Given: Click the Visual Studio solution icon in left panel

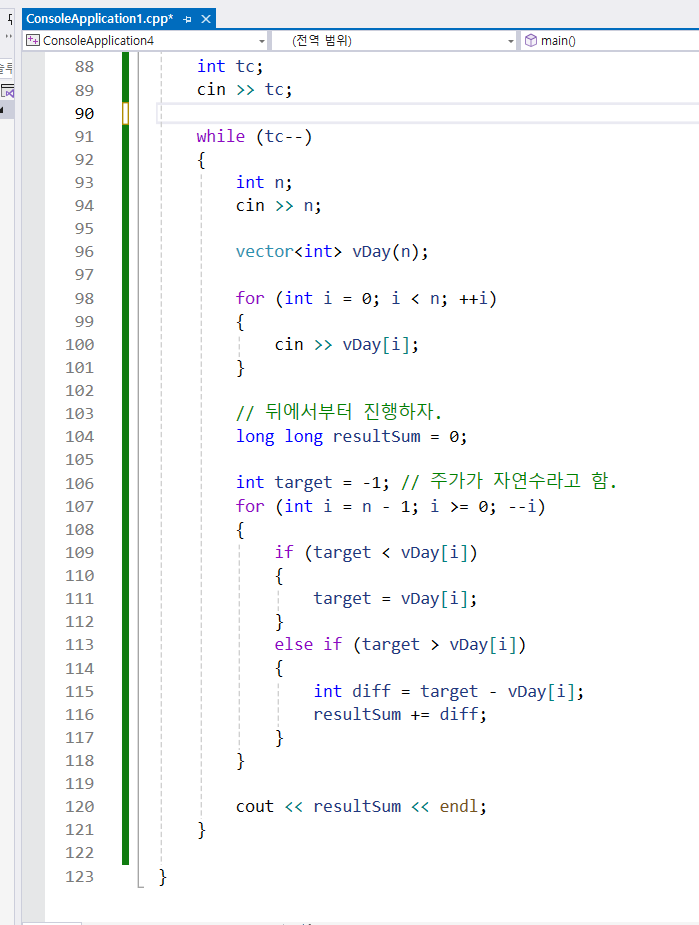Looking at the screenshot, I should (x=7, y=91).
